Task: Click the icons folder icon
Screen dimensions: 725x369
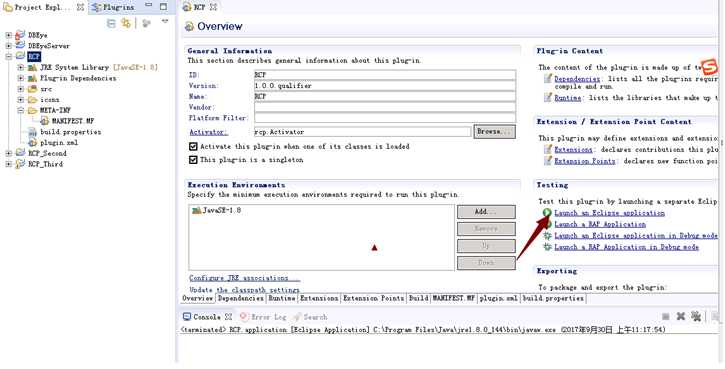Action: [32, 99]
